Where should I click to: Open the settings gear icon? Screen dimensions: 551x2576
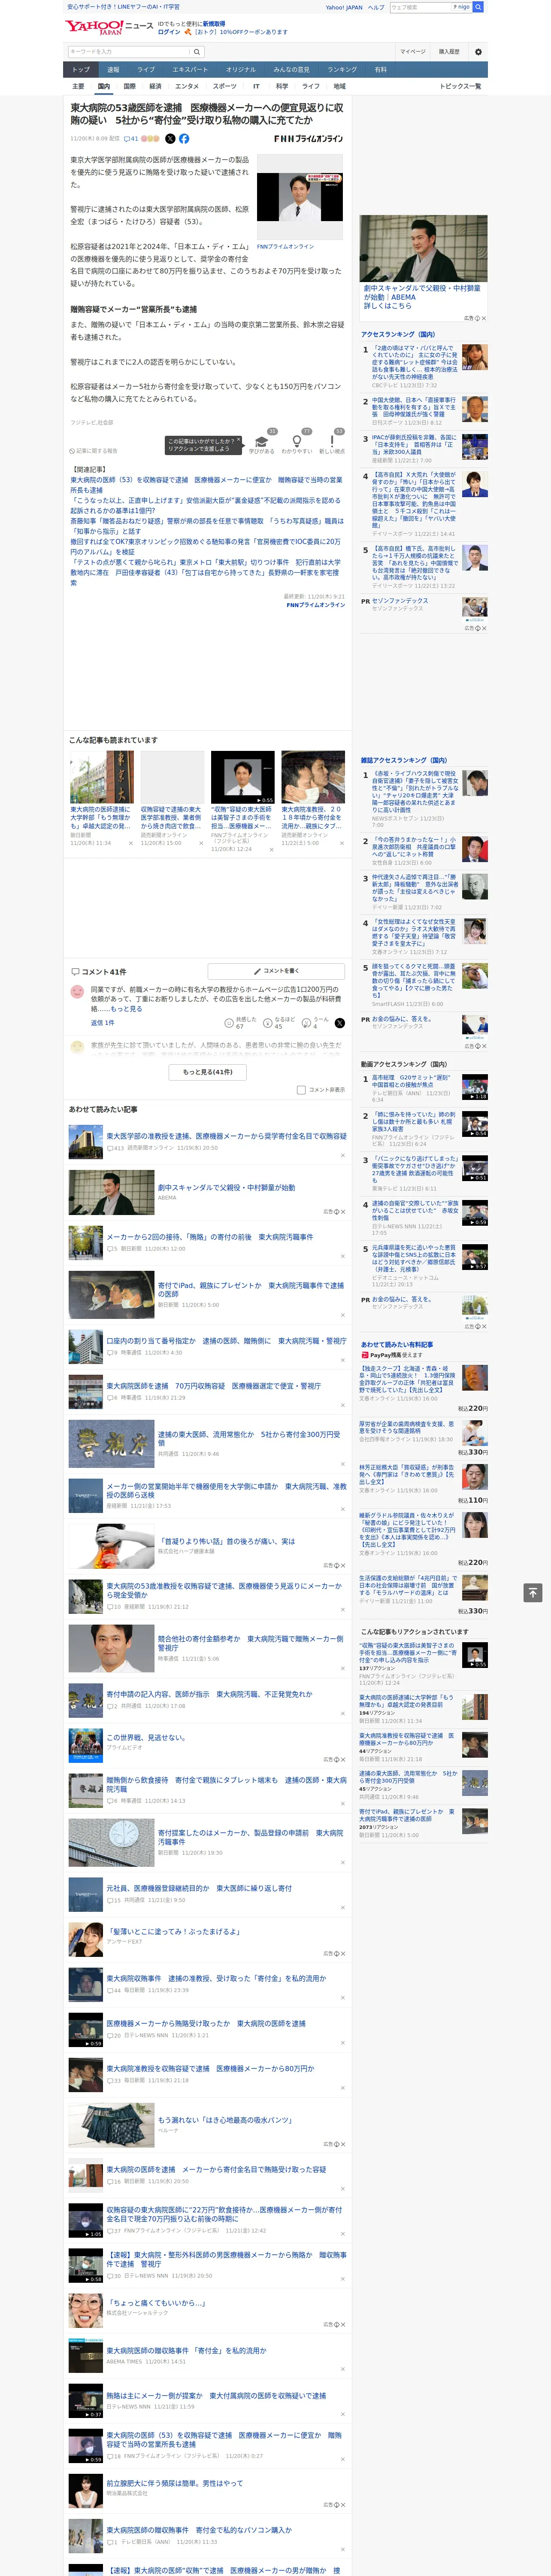[478, 52]
